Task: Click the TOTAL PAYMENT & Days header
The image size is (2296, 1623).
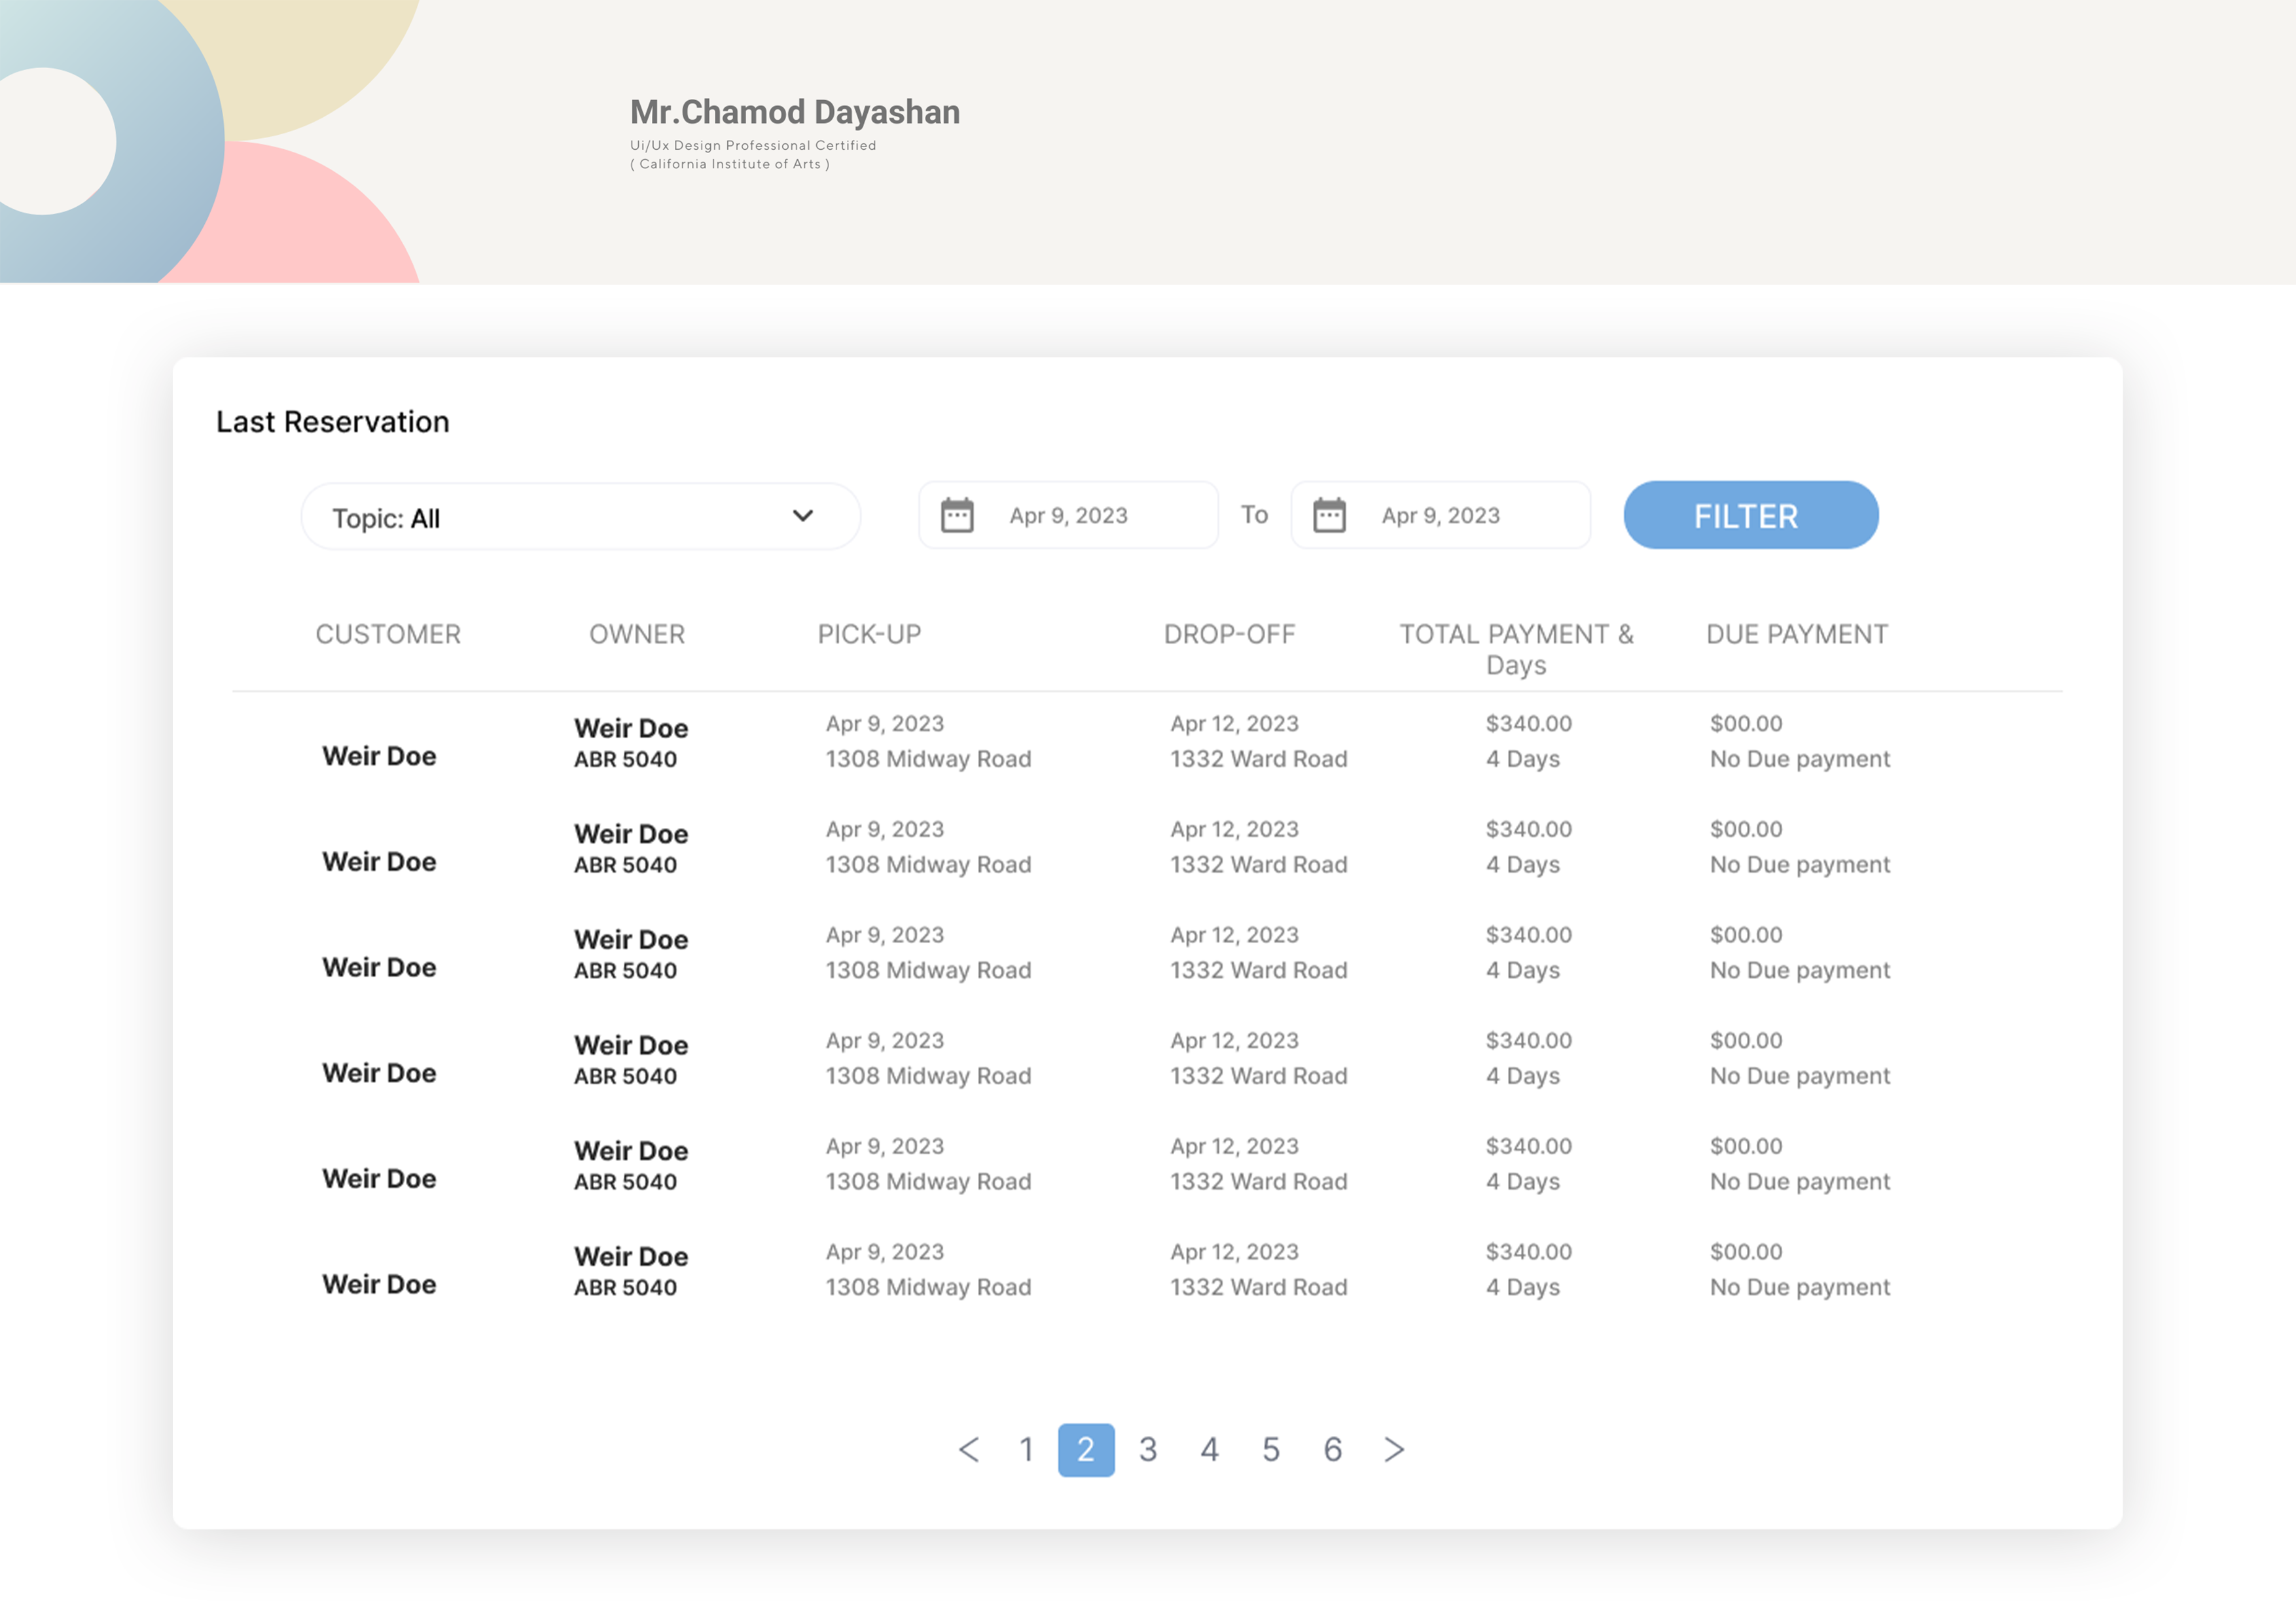Action: [1516, 649]
